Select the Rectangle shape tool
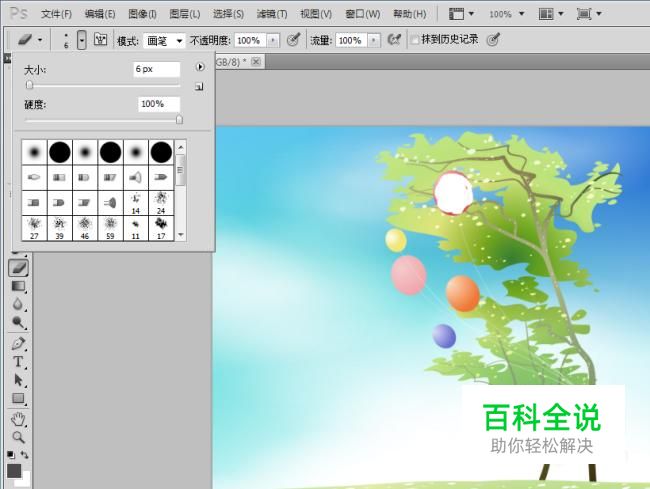650x489 pixels. [x=18, y=398]
